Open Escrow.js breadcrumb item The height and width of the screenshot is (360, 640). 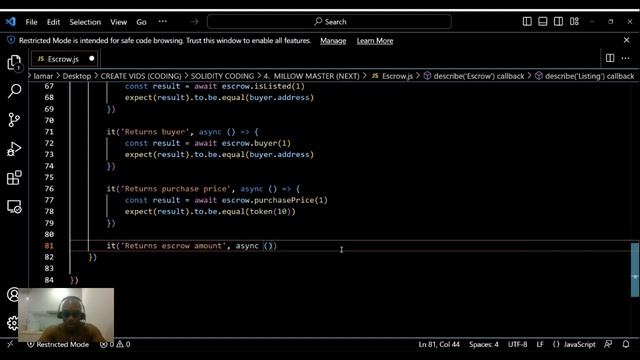click(x=392, y=76)
